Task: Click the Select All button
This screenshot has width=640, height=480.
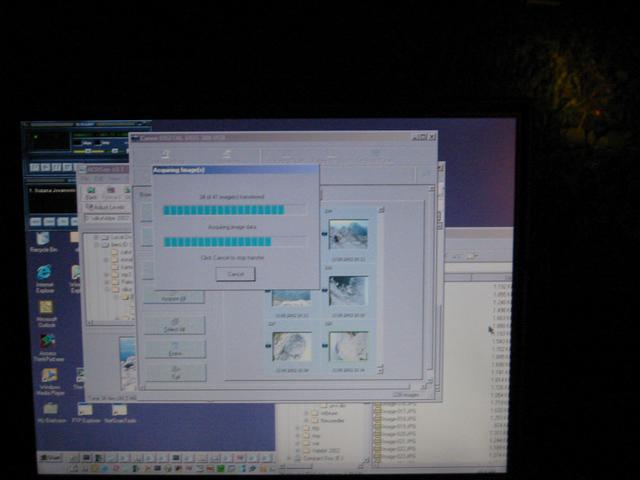Action: coord(174,326)
